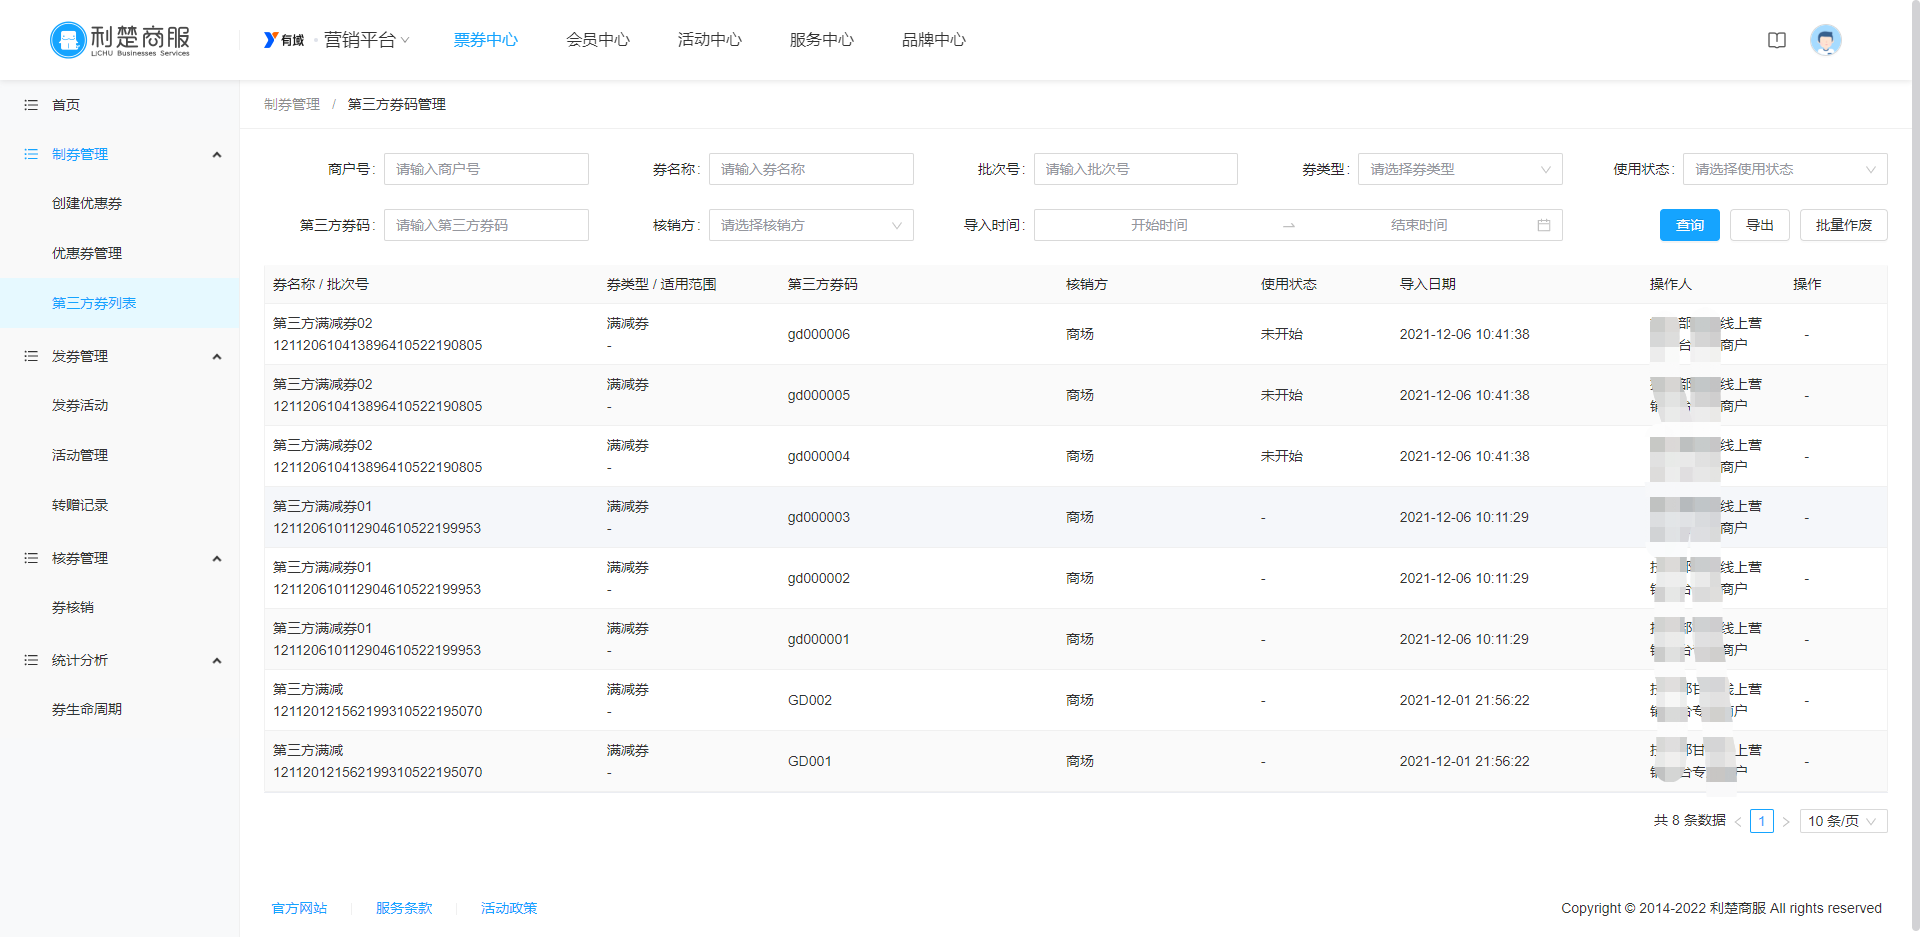Collapse the 核券管理 sidebar group
The image size is (1920, 937).
[x=217, y=558]
